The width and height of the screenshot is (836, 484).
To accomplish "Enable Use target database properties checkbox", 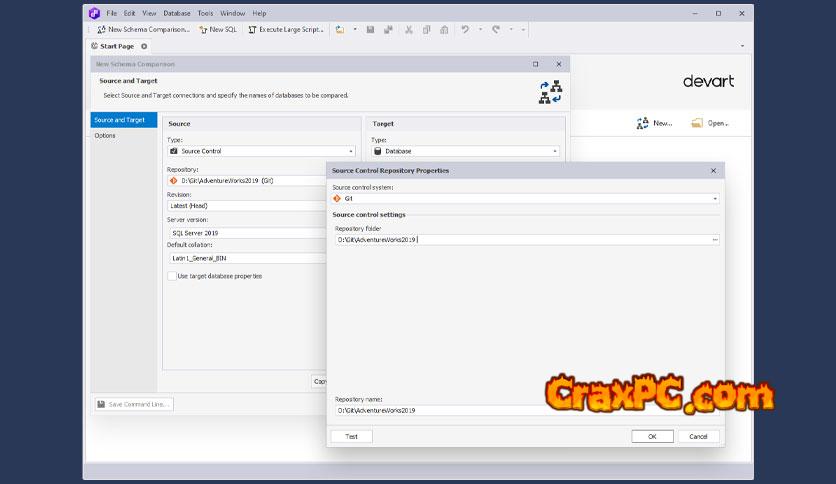I will [172, 276].
